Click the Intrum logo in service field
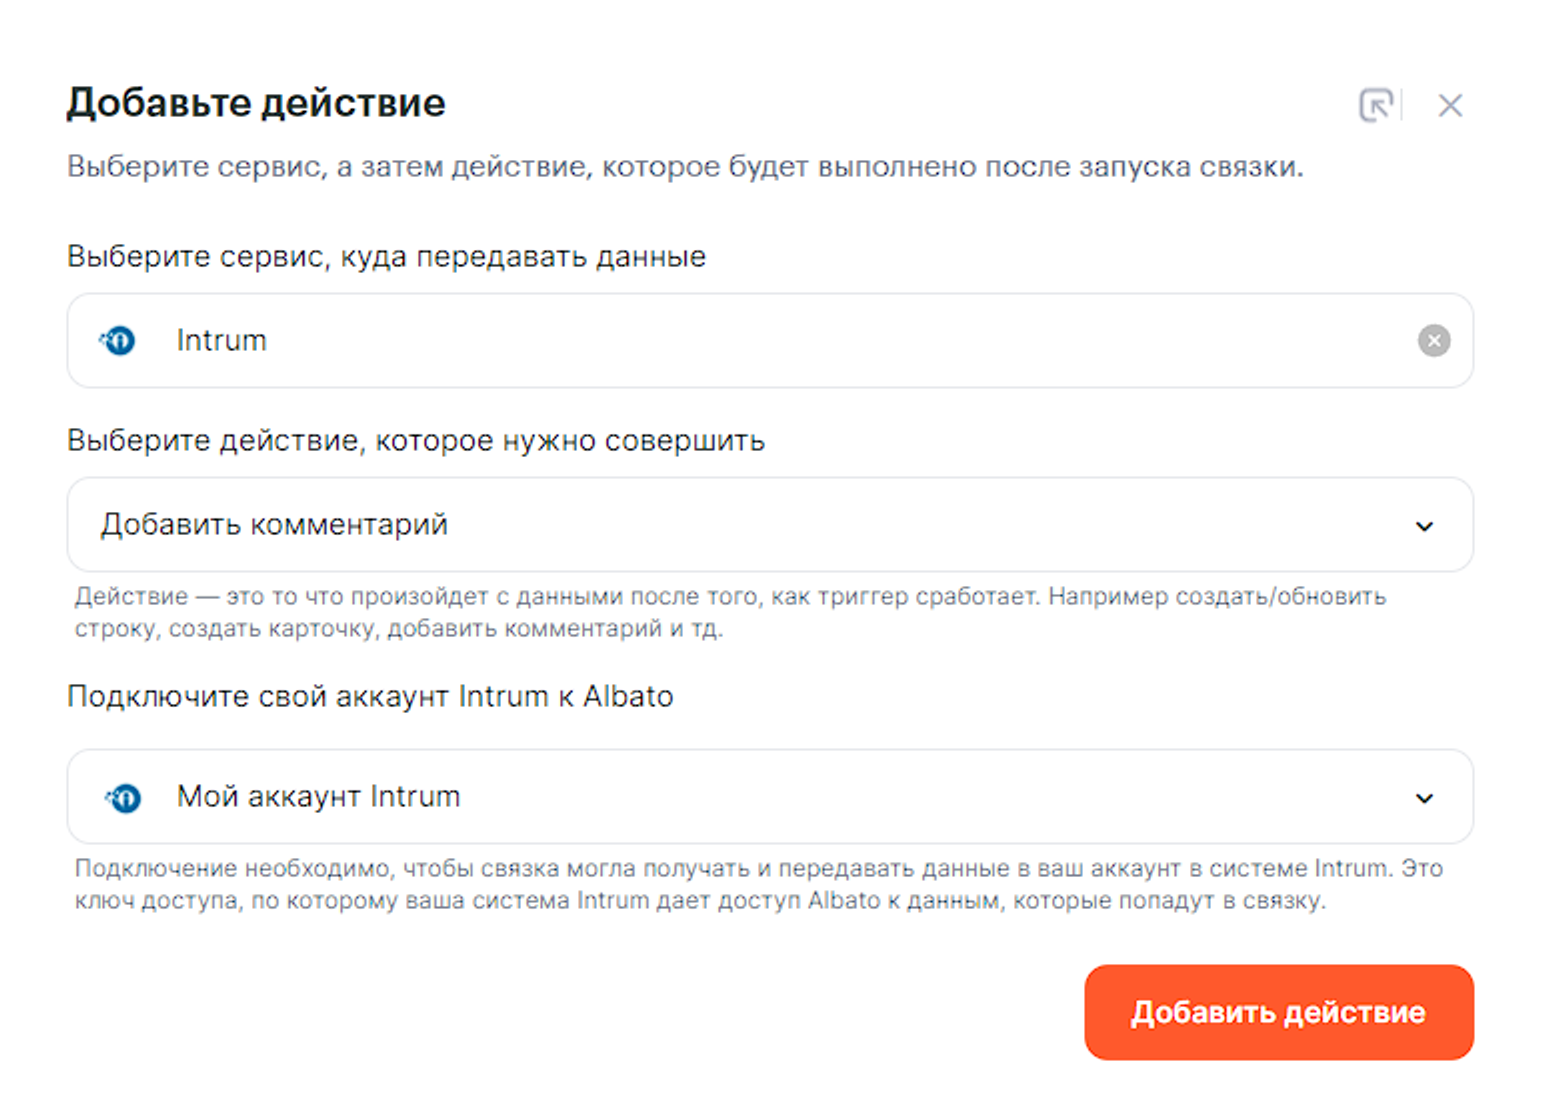 [x=118, y=341]
